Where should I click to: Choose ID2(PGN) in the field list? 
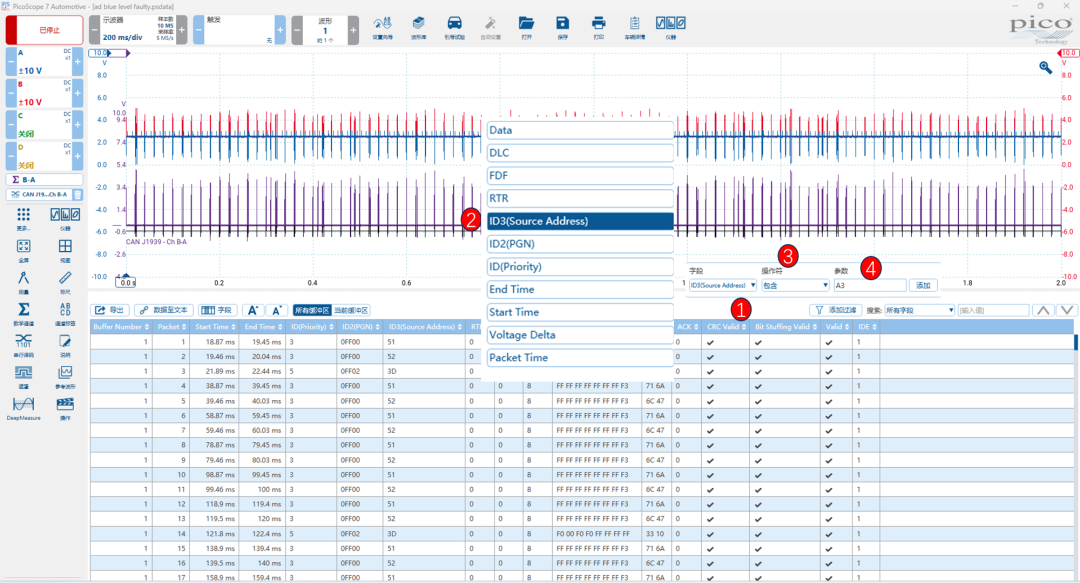580,244
